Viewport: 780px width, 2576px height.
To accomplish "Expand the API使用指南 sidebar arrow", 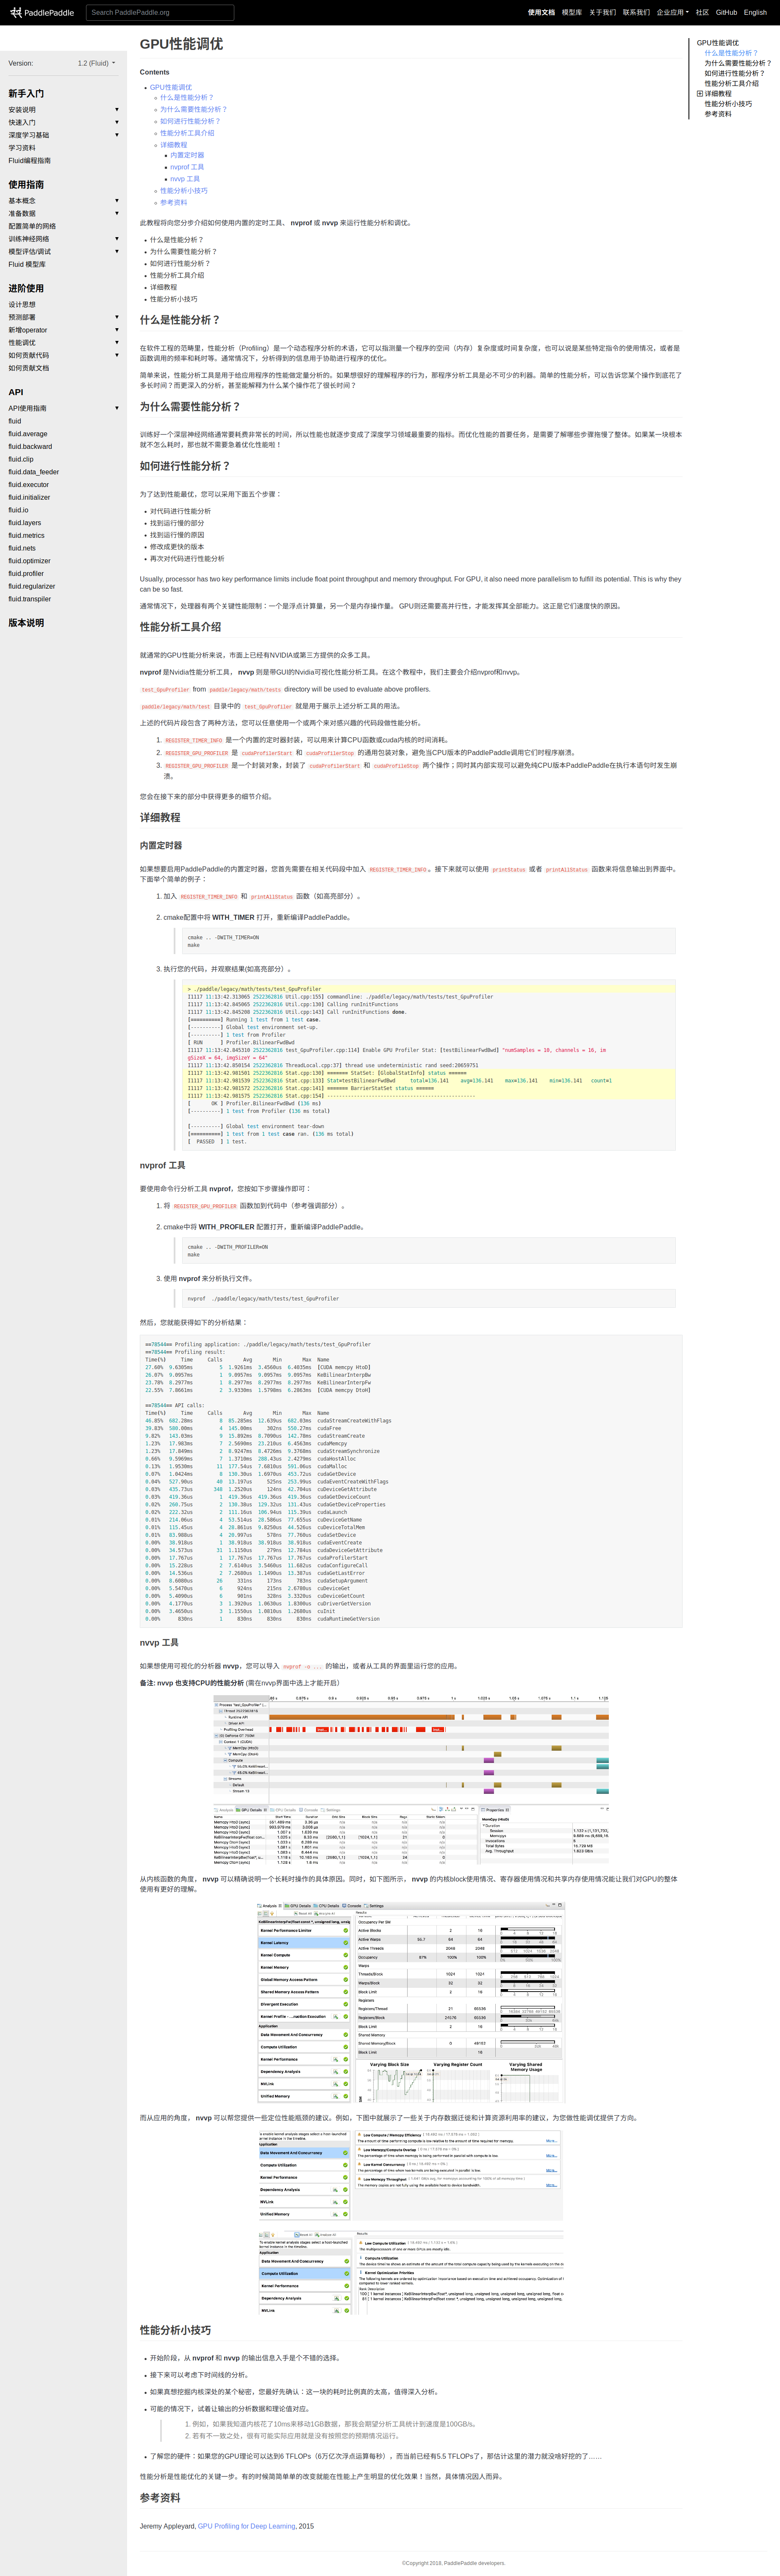I will (x=116, y=408).
